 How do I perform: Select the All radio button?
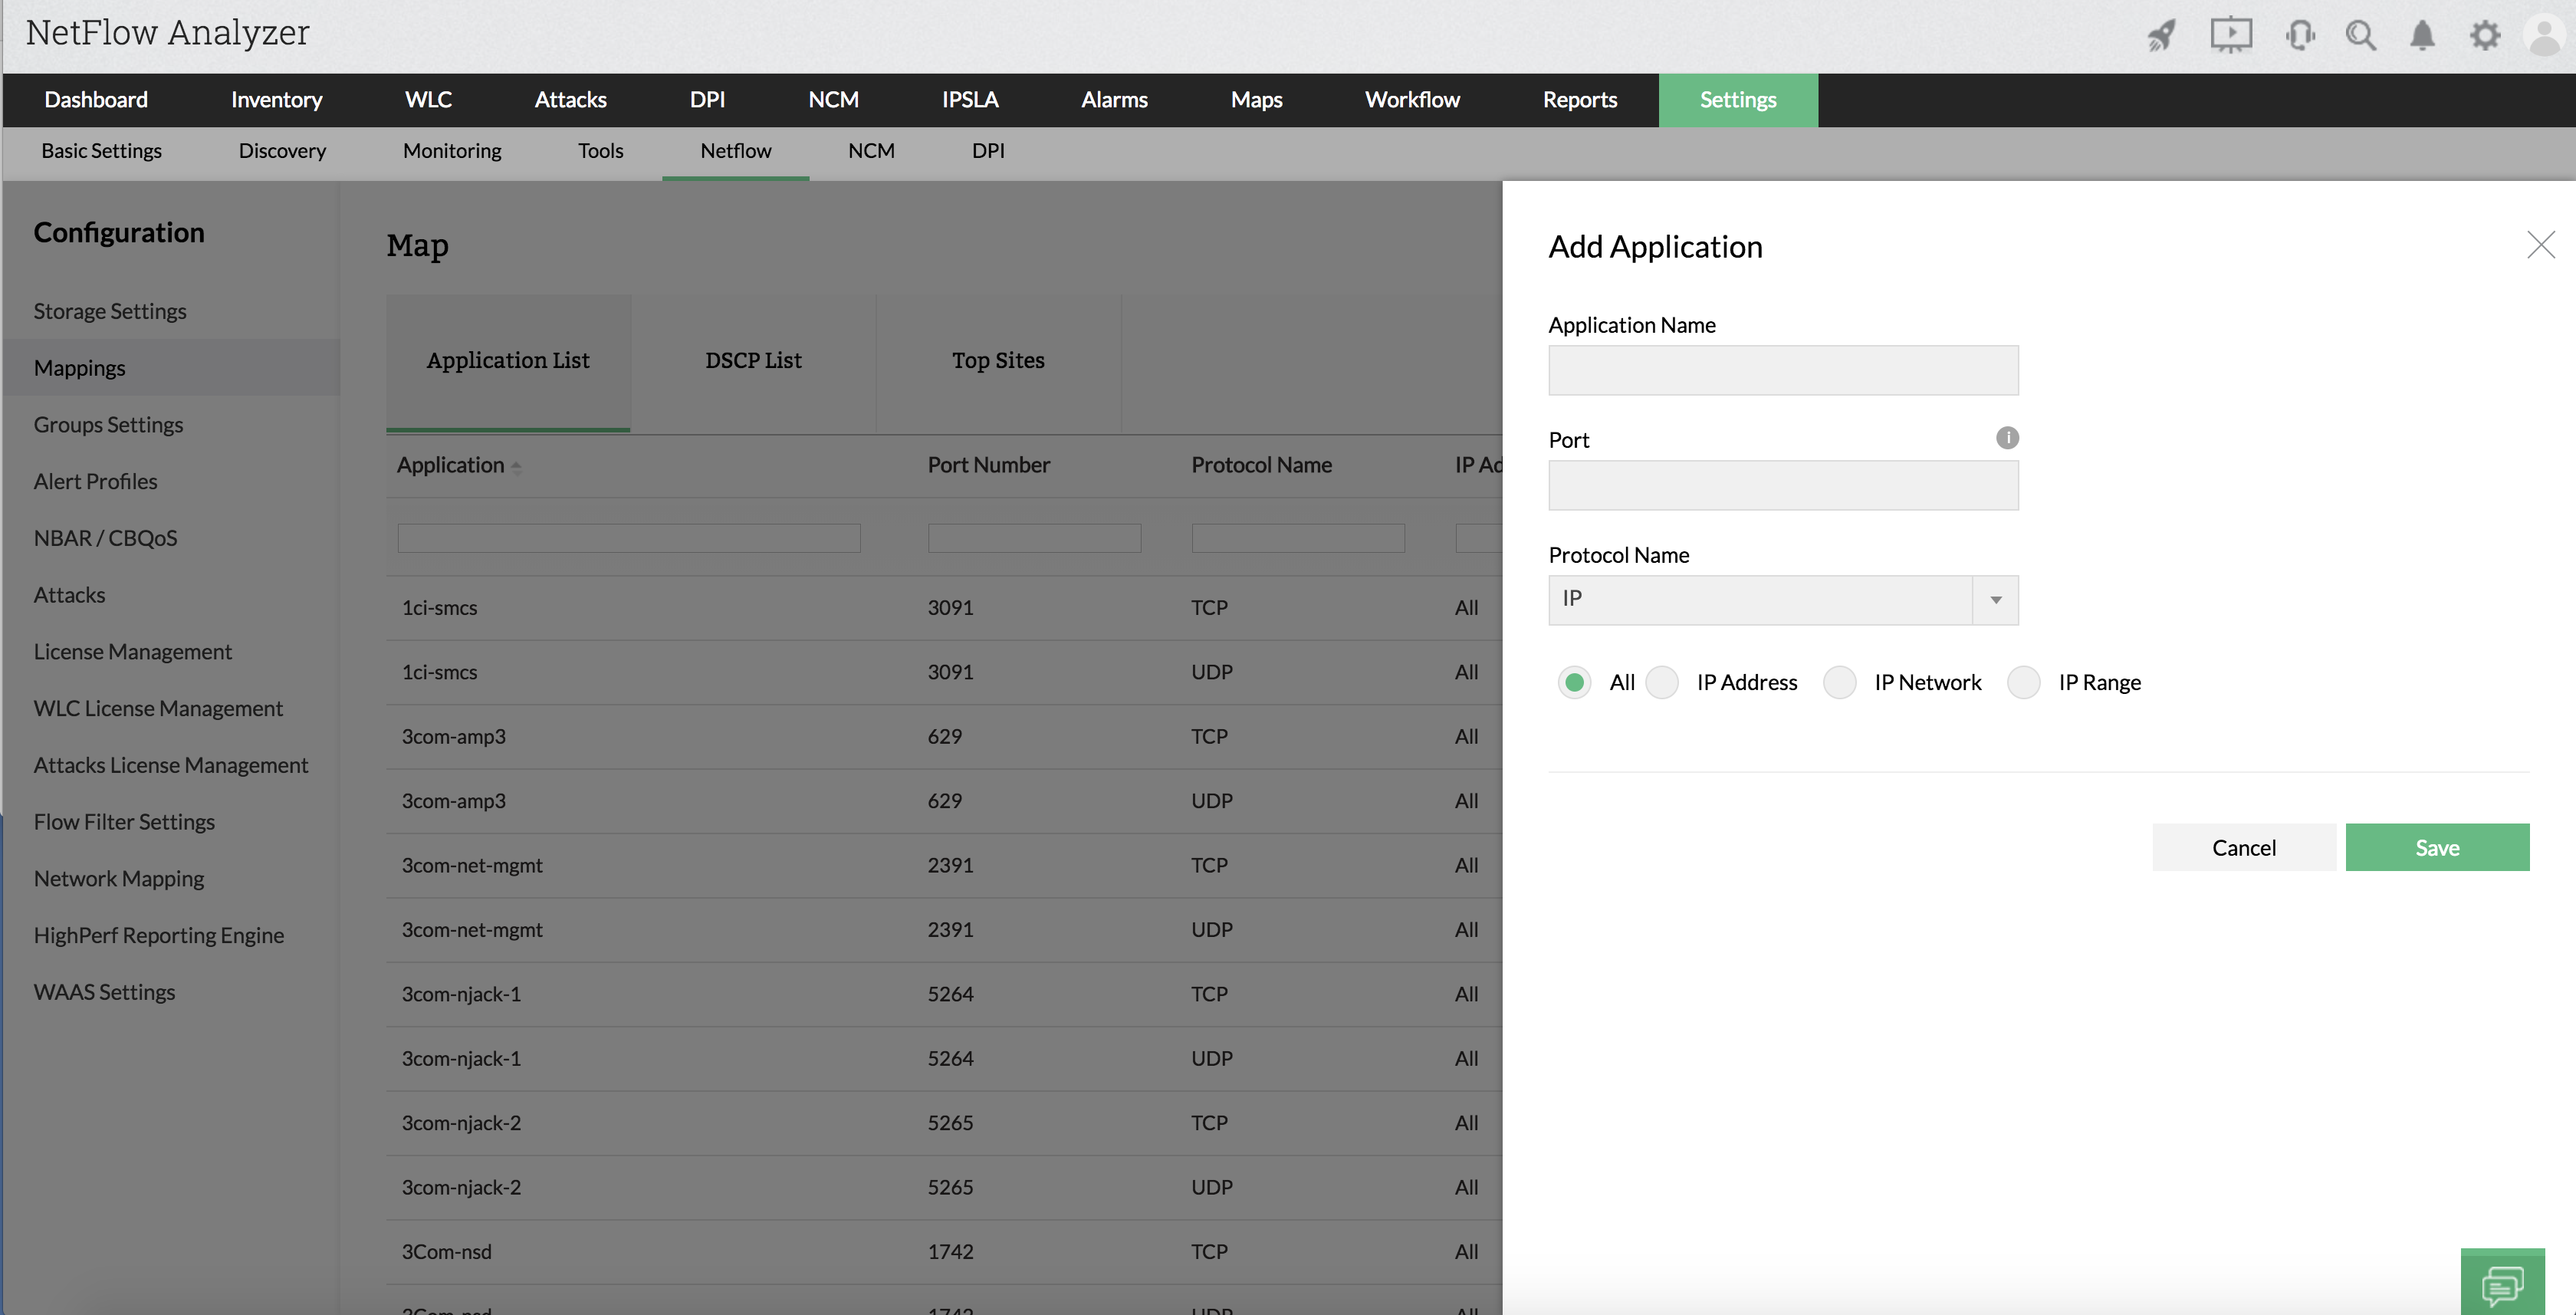(1574, 682)
